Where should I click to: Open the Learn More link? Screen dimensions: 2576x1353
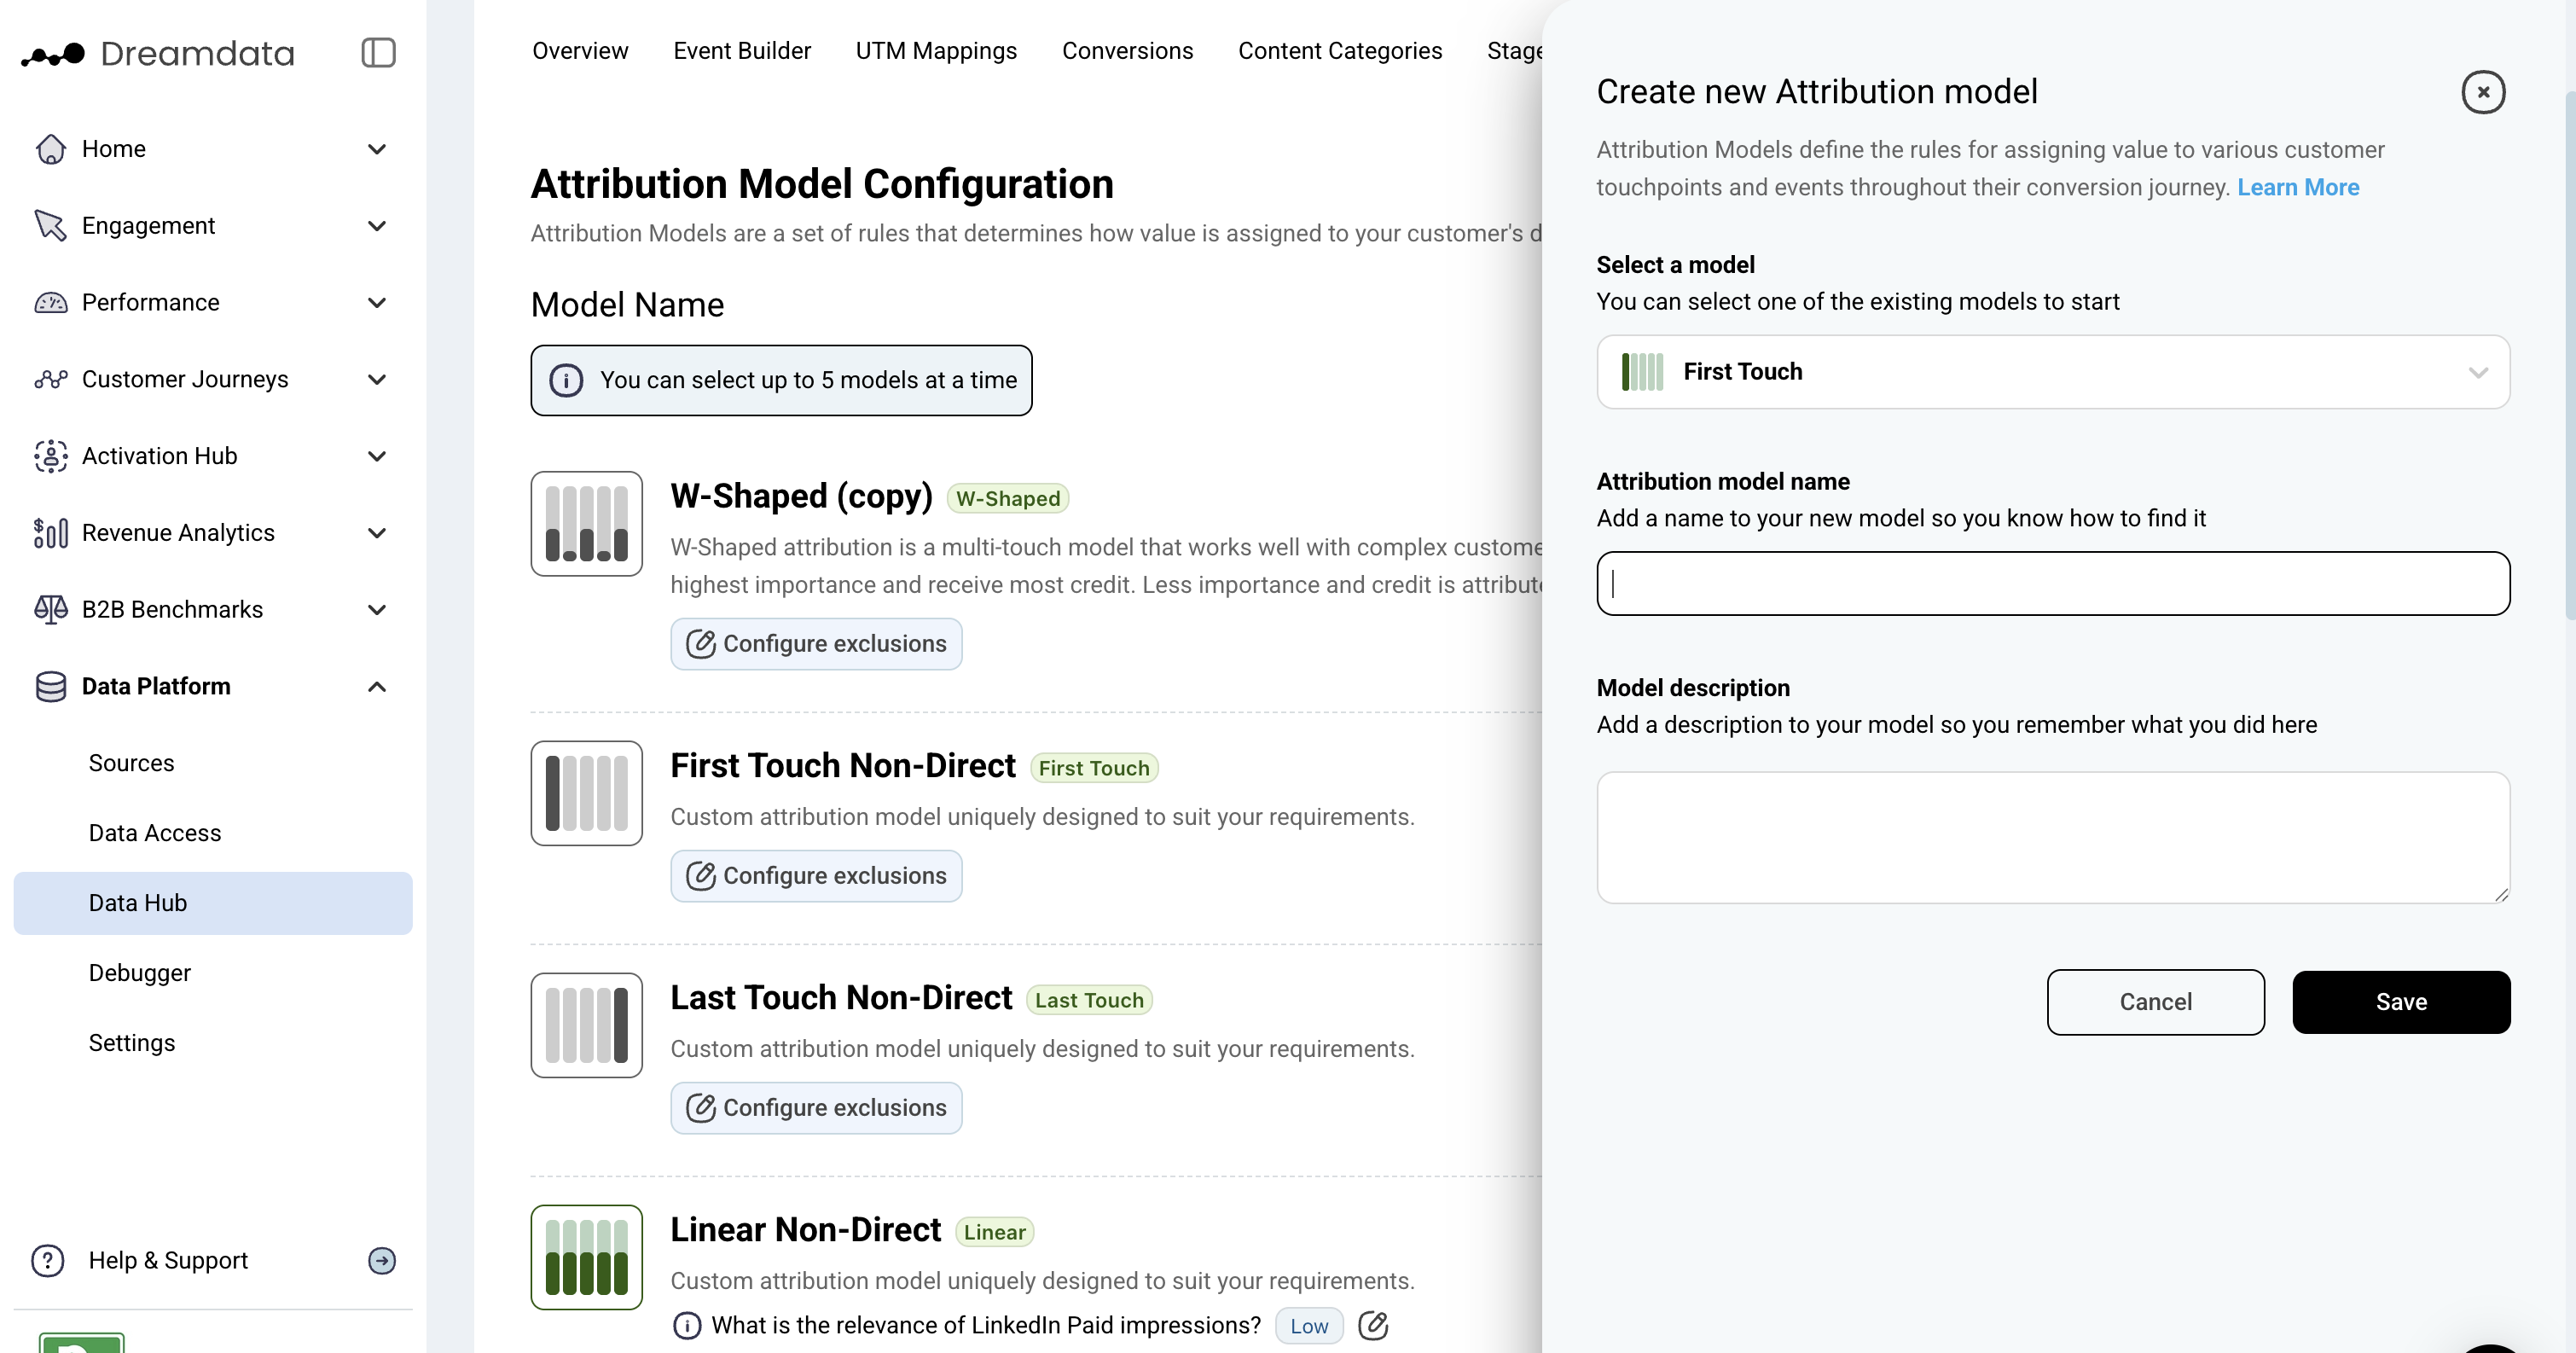pos(2297,187)
